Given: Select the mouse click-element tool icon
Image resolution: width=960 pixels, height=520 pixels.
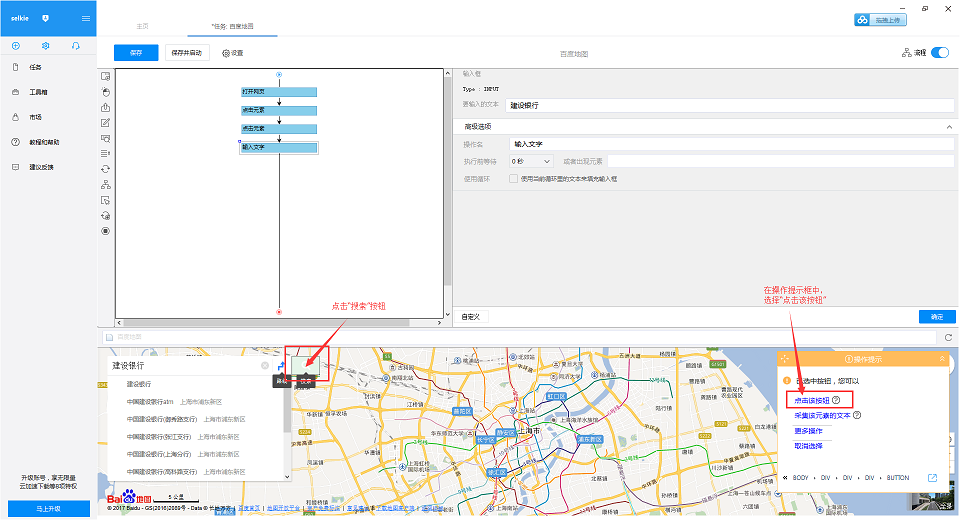Looking at the screenshot, I should [x=105, y=92].
